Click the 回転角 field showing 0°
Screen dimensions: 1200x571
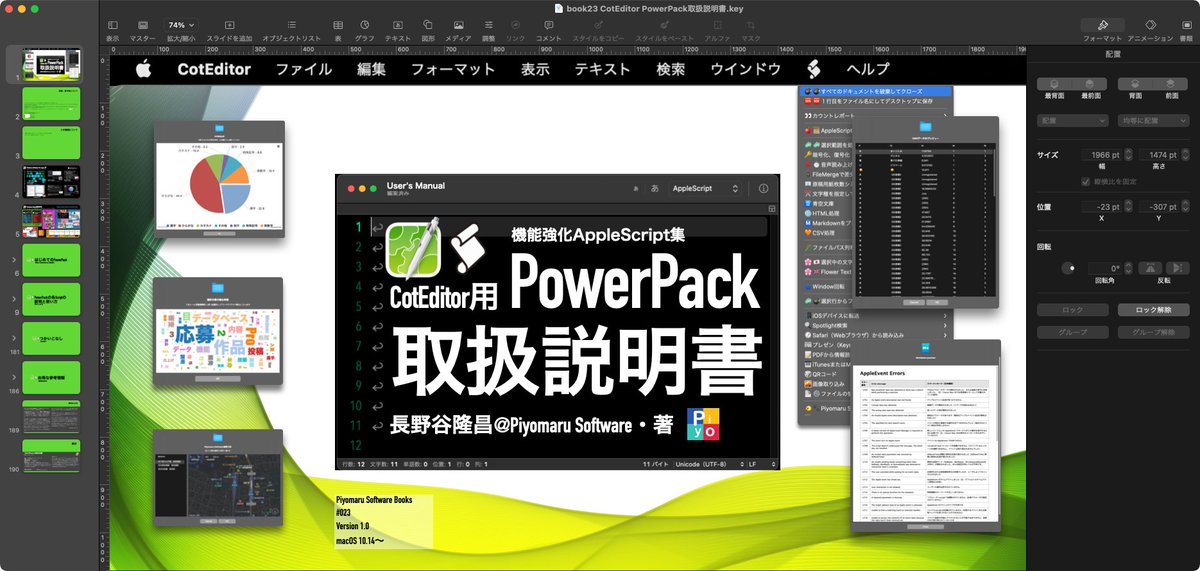1103,268
